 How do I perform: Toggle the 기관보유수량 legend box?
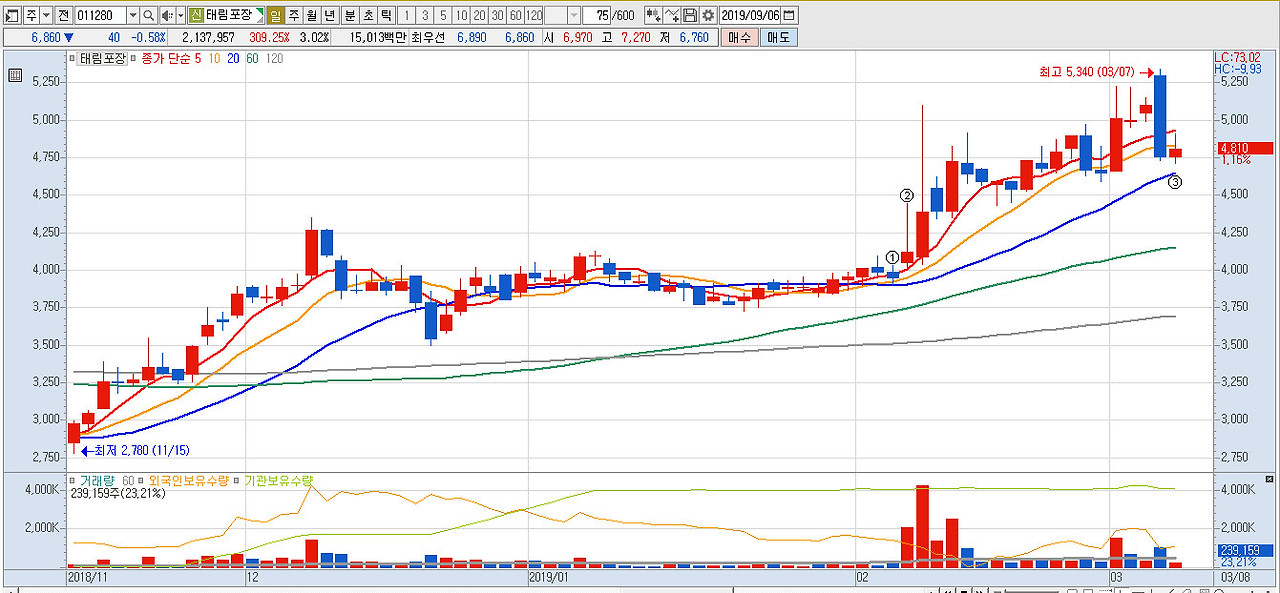point(236,481)
